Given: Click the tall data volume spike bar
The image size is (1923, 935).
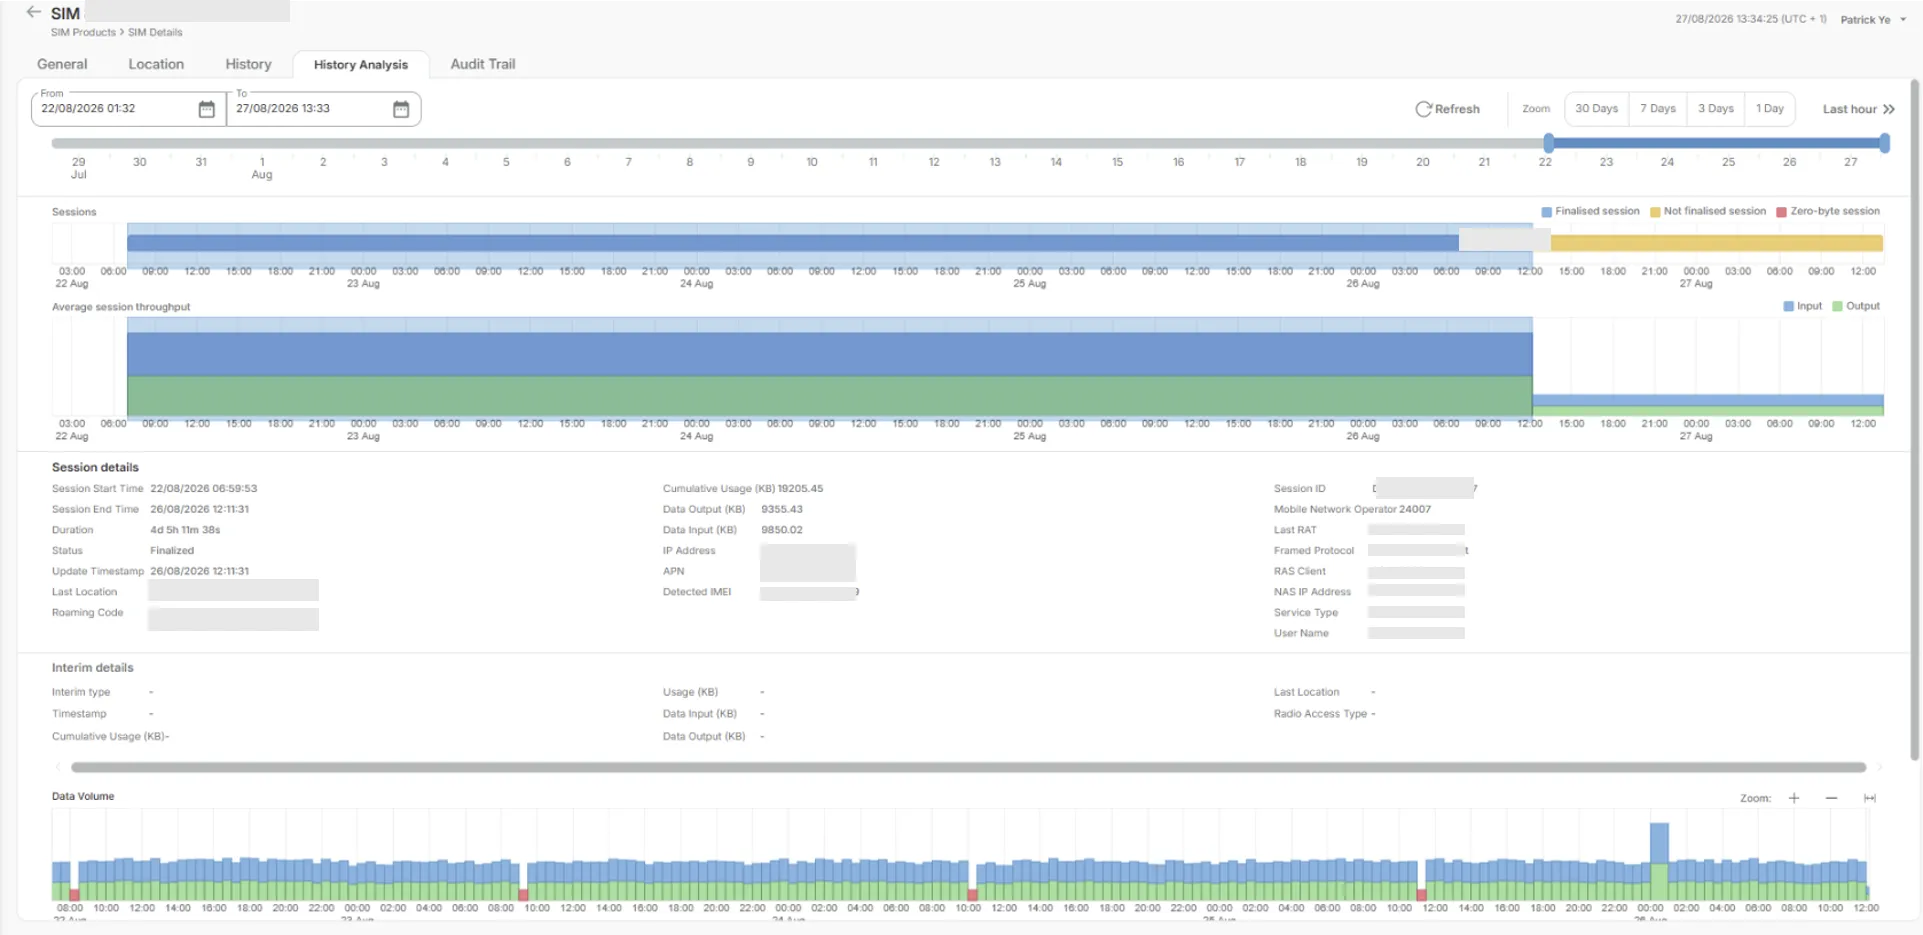Looking at the screenshot, I should [1659, 860].
